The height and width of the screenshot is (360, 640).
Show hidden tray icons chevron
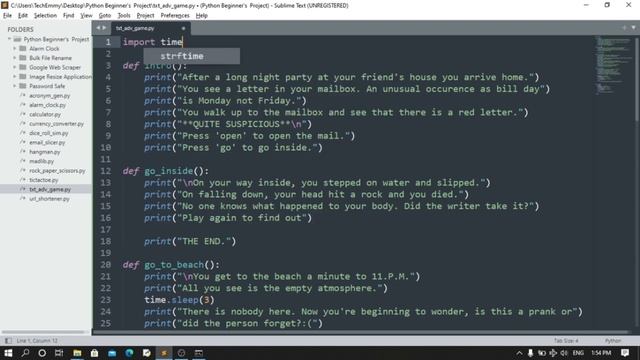click(x=519, y=353)
